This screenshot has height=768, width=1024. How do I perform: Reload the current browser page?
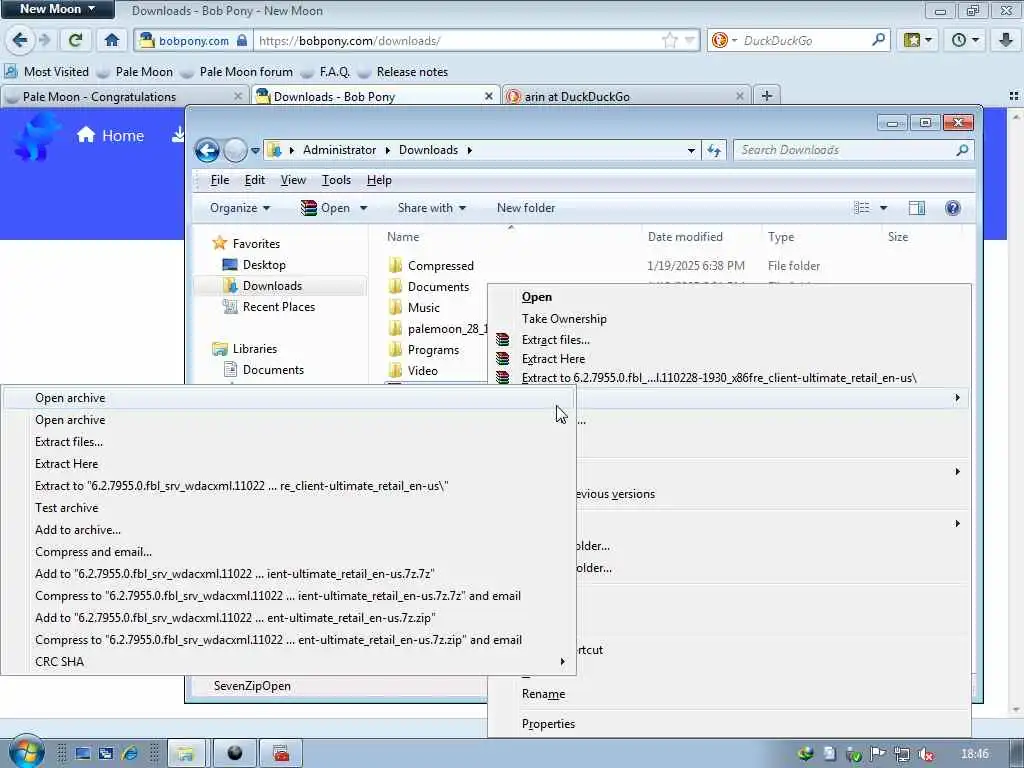click(x=74, y=40)
